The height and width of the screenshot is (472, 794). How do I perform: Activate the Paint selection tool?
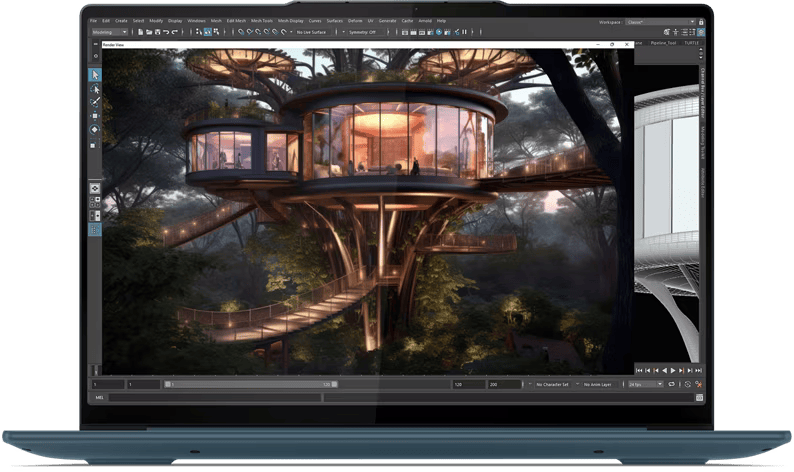95,101
